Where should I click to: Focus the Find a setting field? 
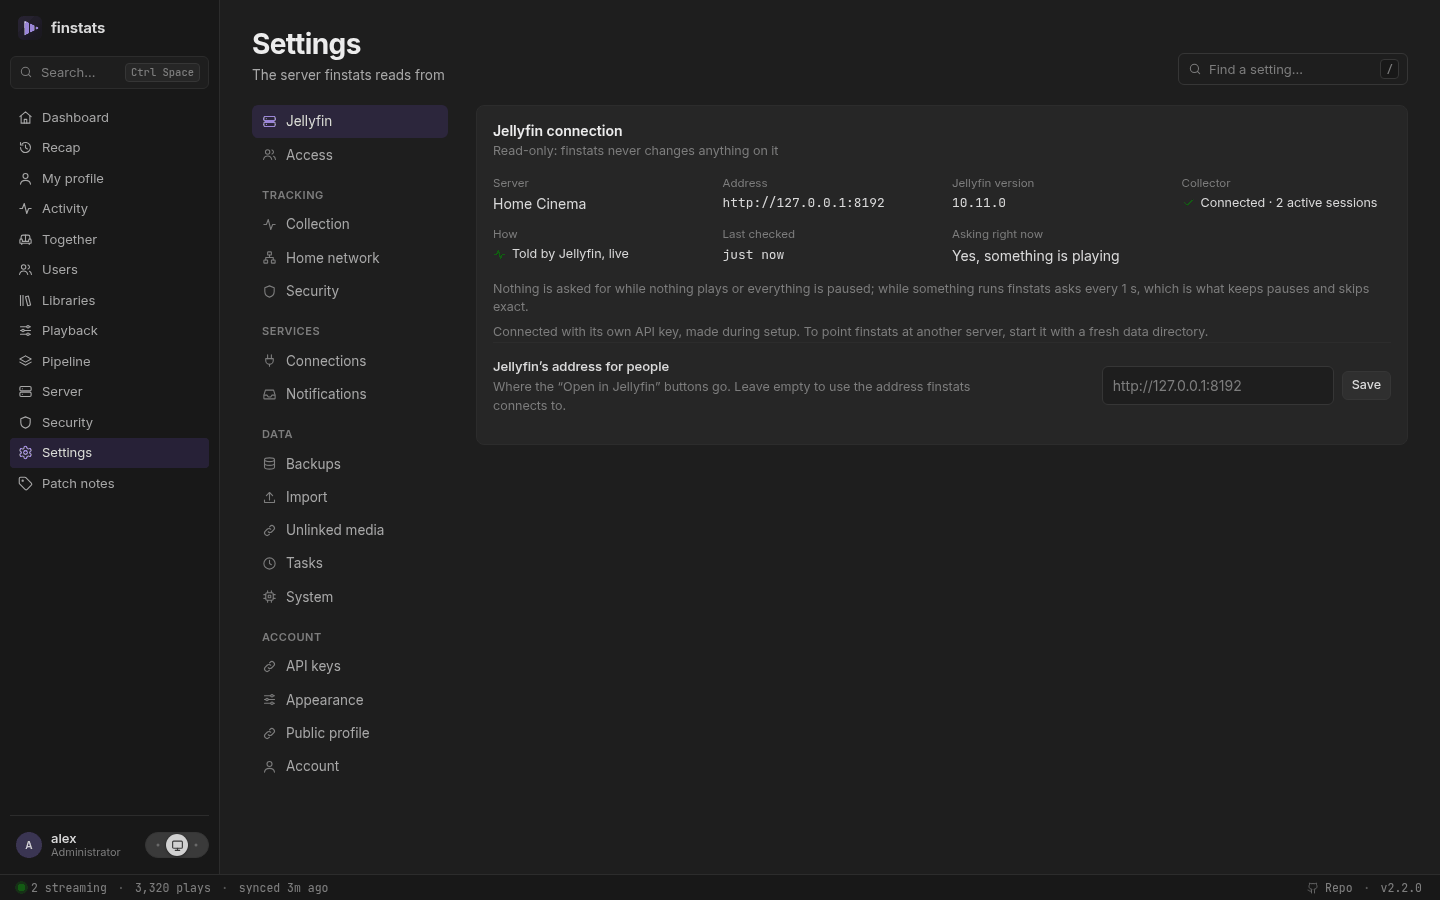[1292, 69]
